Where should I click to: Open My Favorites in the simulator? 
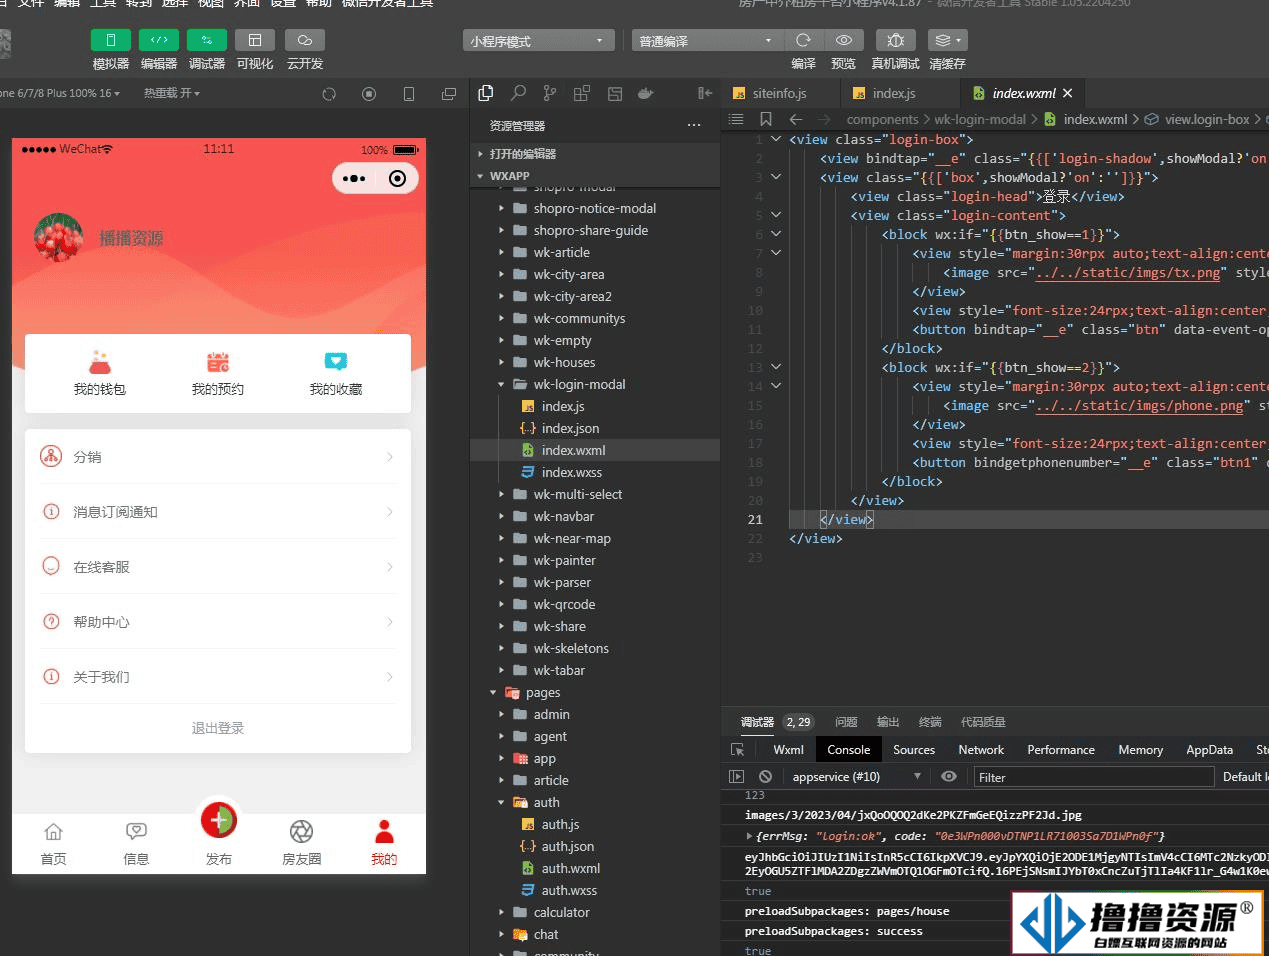pos(336,374)
